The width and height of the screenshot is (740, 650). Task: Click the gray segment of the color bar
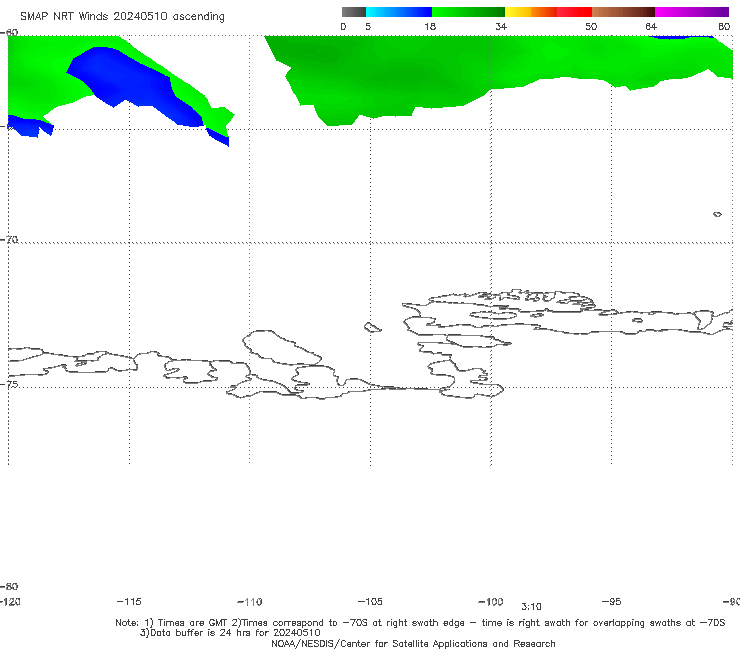tap(353, 12)
